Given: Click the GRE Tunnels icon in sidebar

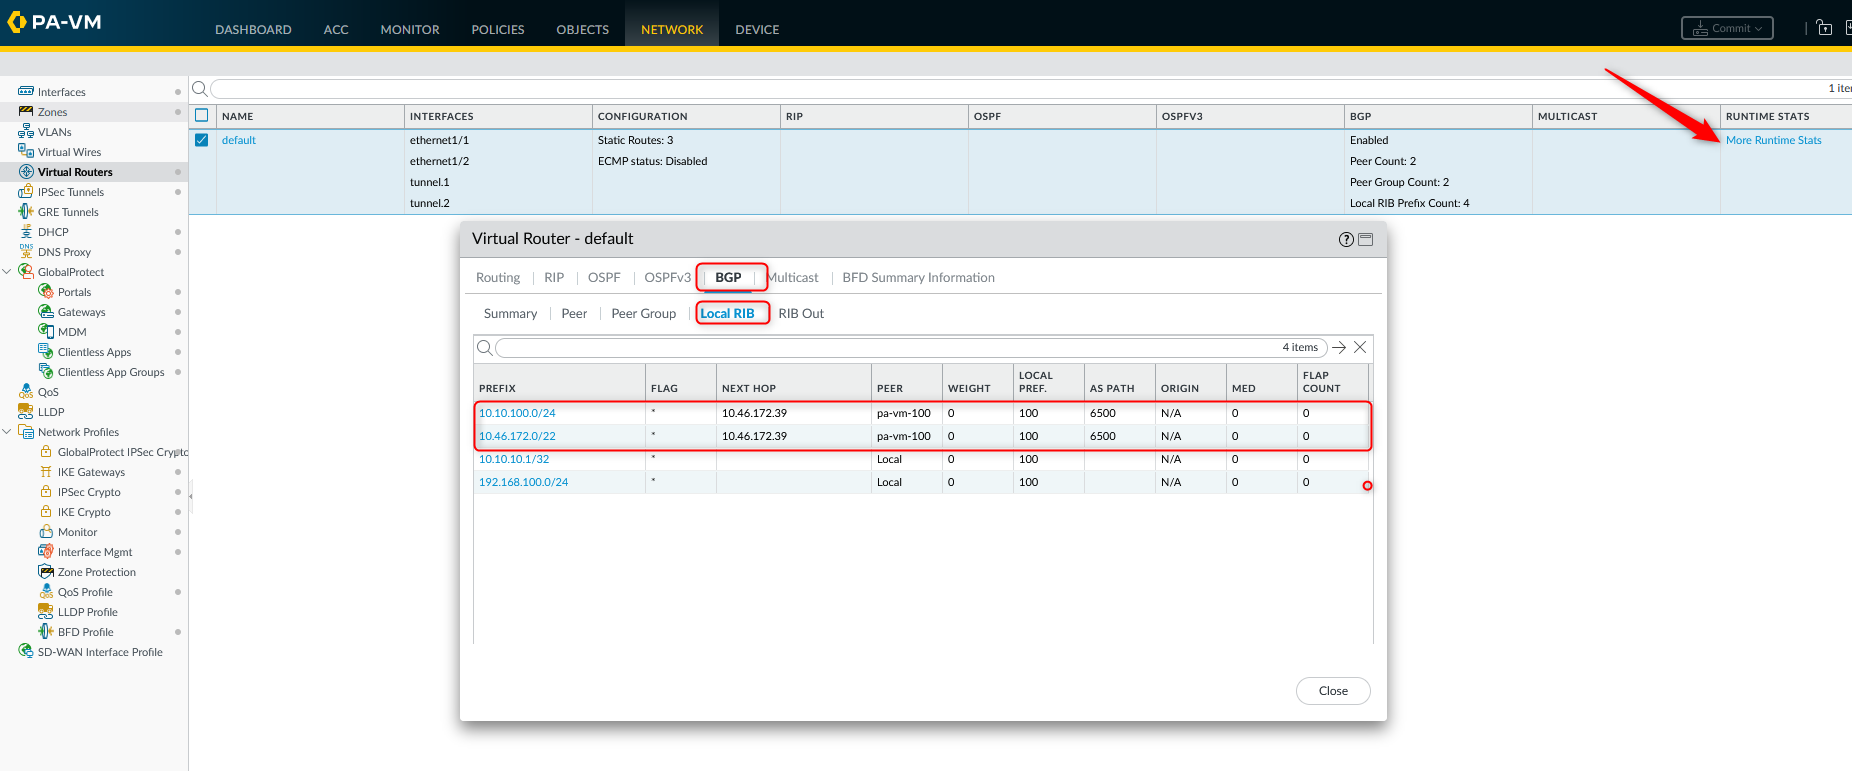Looking at the screenshot, I should point(26,212).
